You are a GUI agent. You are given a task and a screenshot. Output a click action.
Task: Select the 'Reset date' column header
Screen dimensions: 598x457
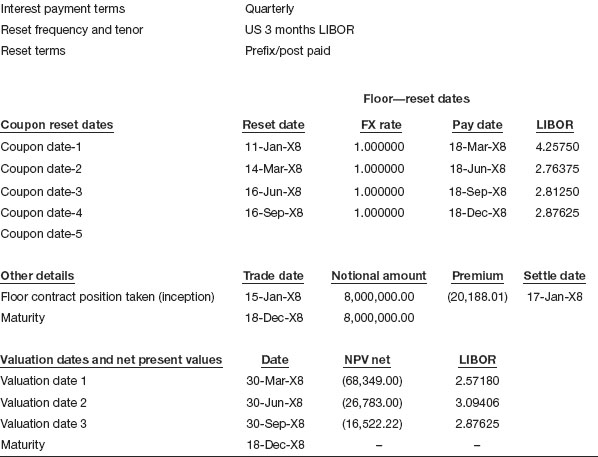pyautogui.click(x=273, y=125)
